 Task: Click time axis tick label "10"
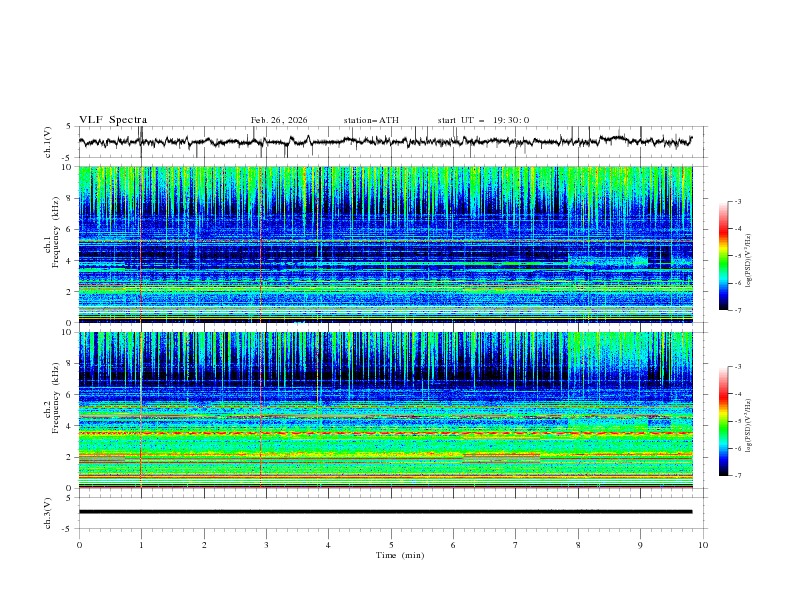[x=703, y=545]
